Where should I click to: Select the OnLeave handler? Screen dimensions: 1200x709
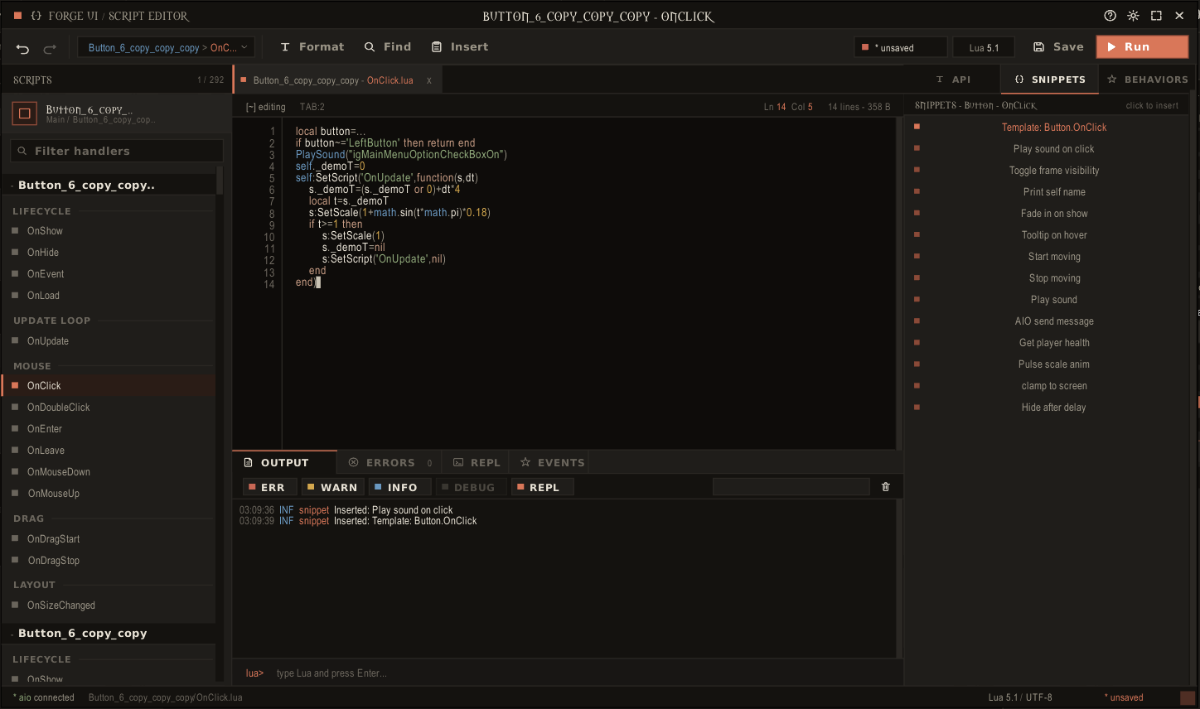(109, 451)
